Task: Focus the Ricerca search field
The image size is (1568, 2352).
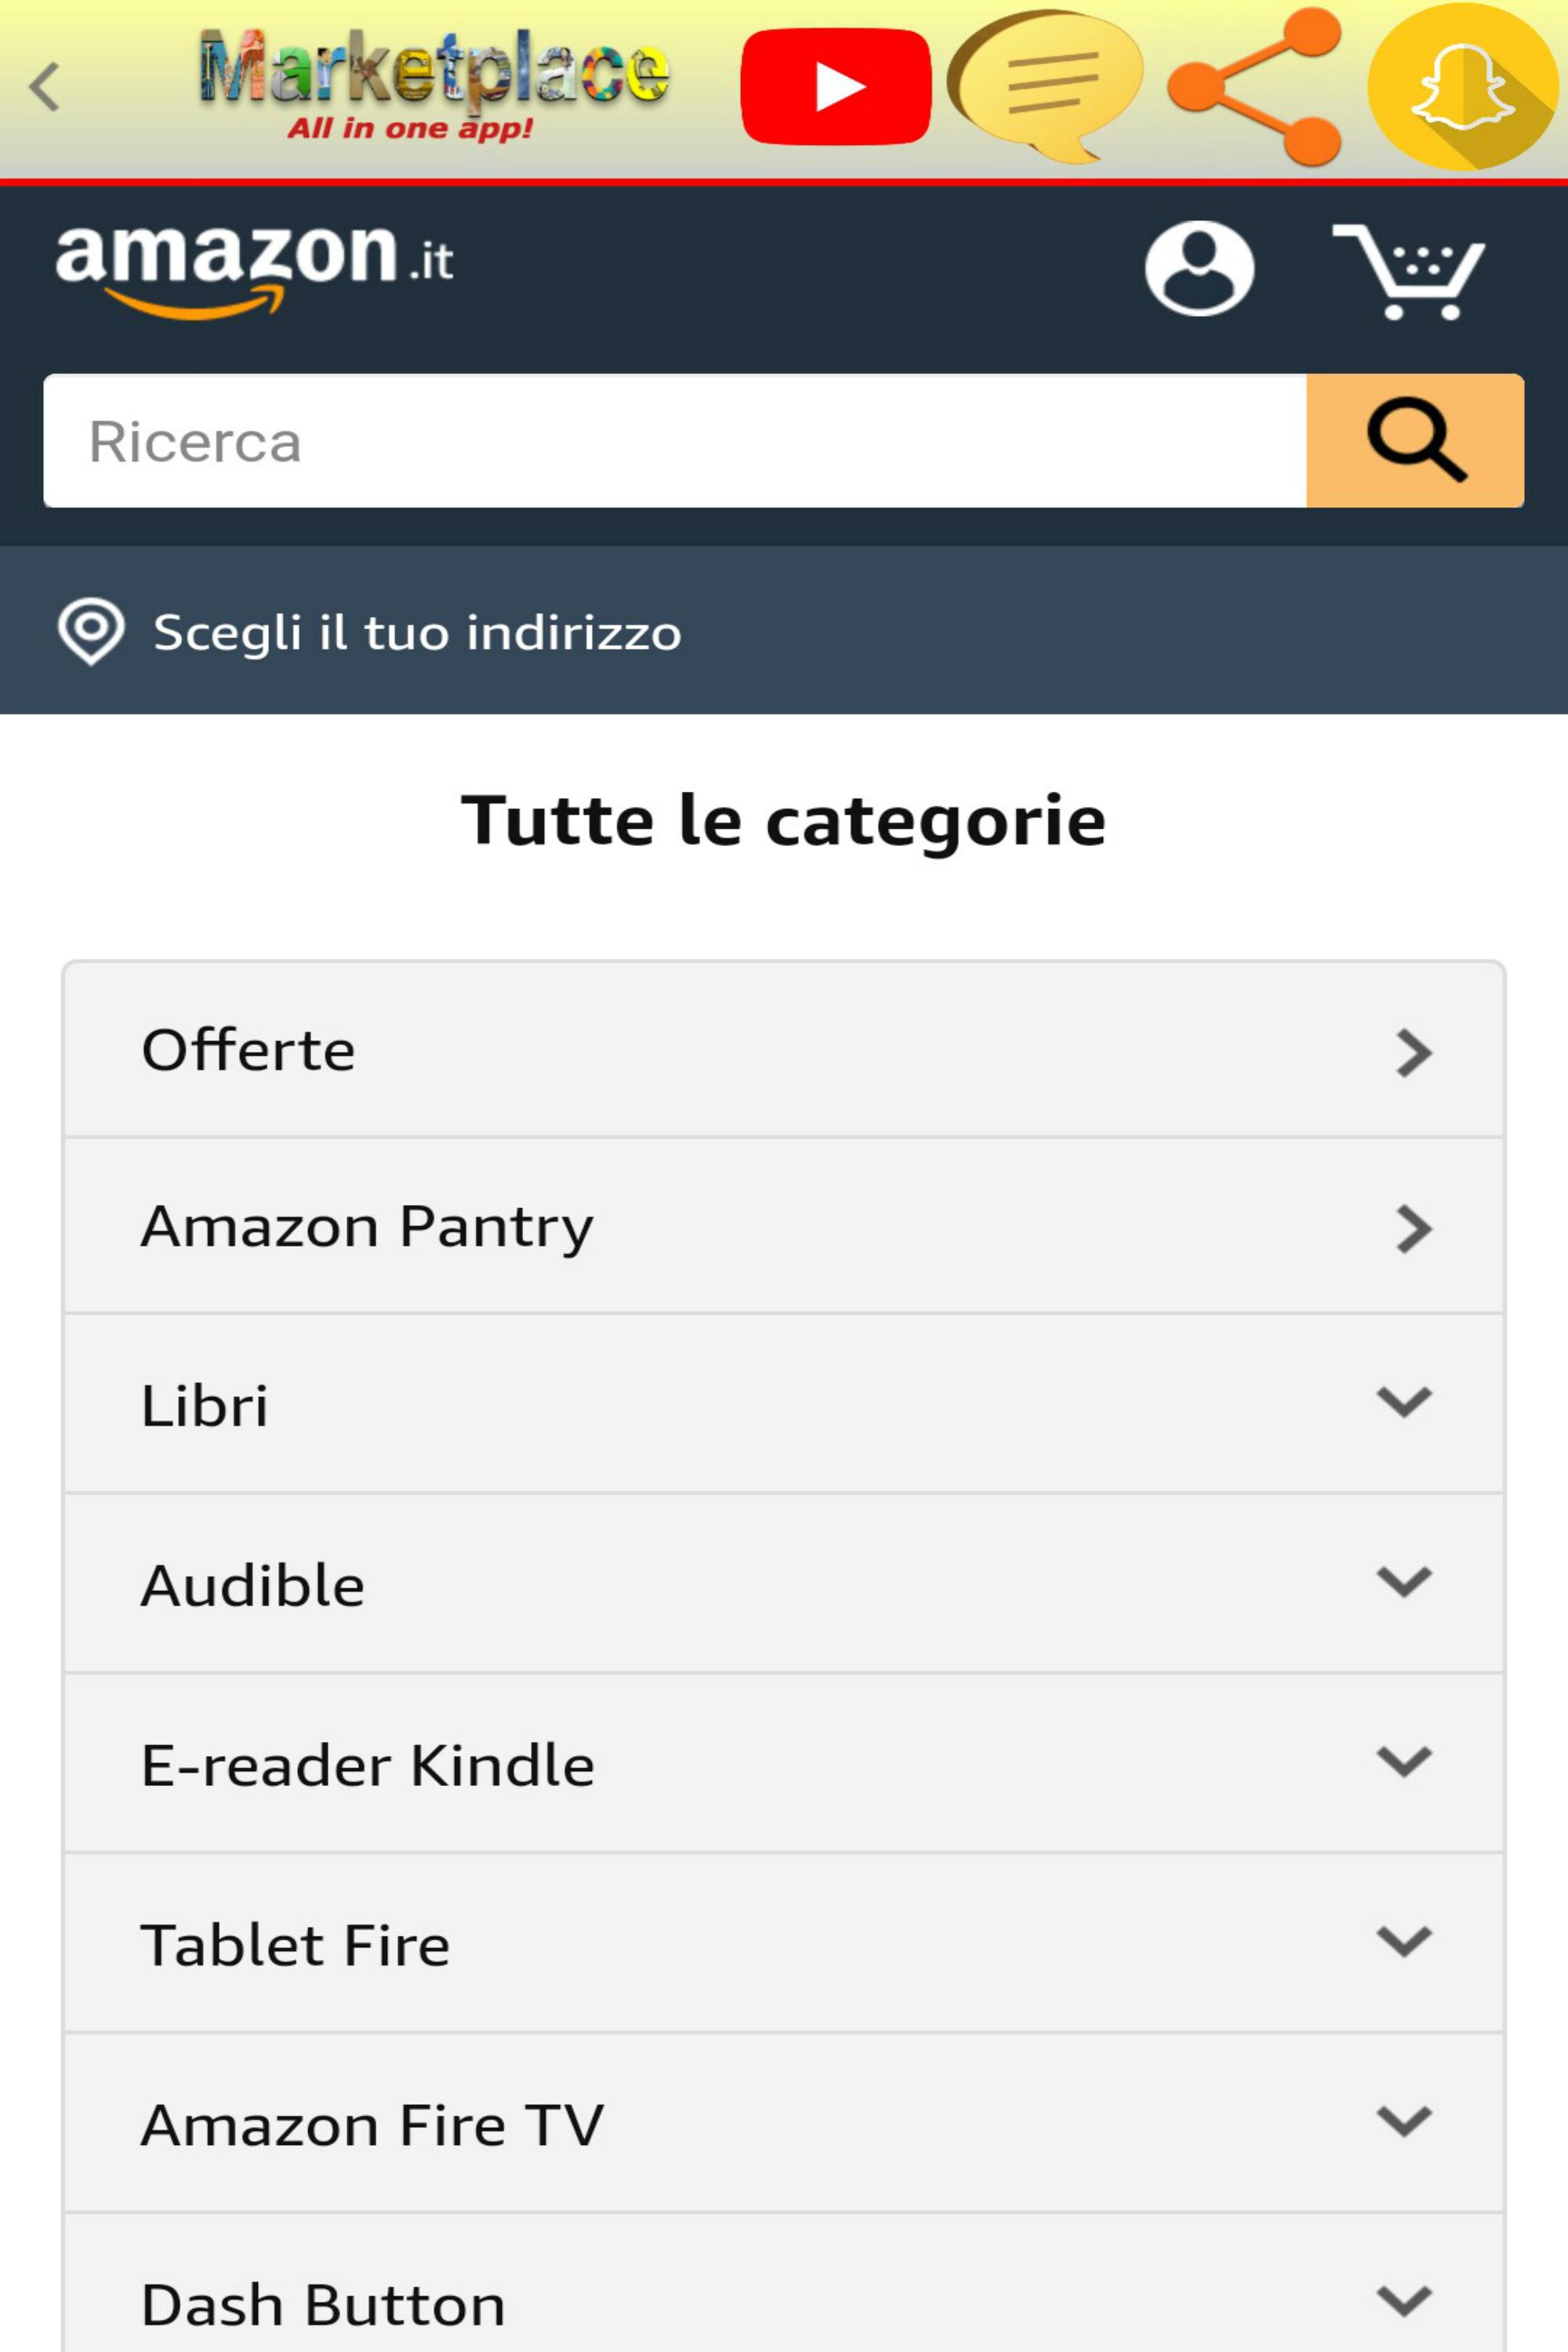Action: click(675, 441)
